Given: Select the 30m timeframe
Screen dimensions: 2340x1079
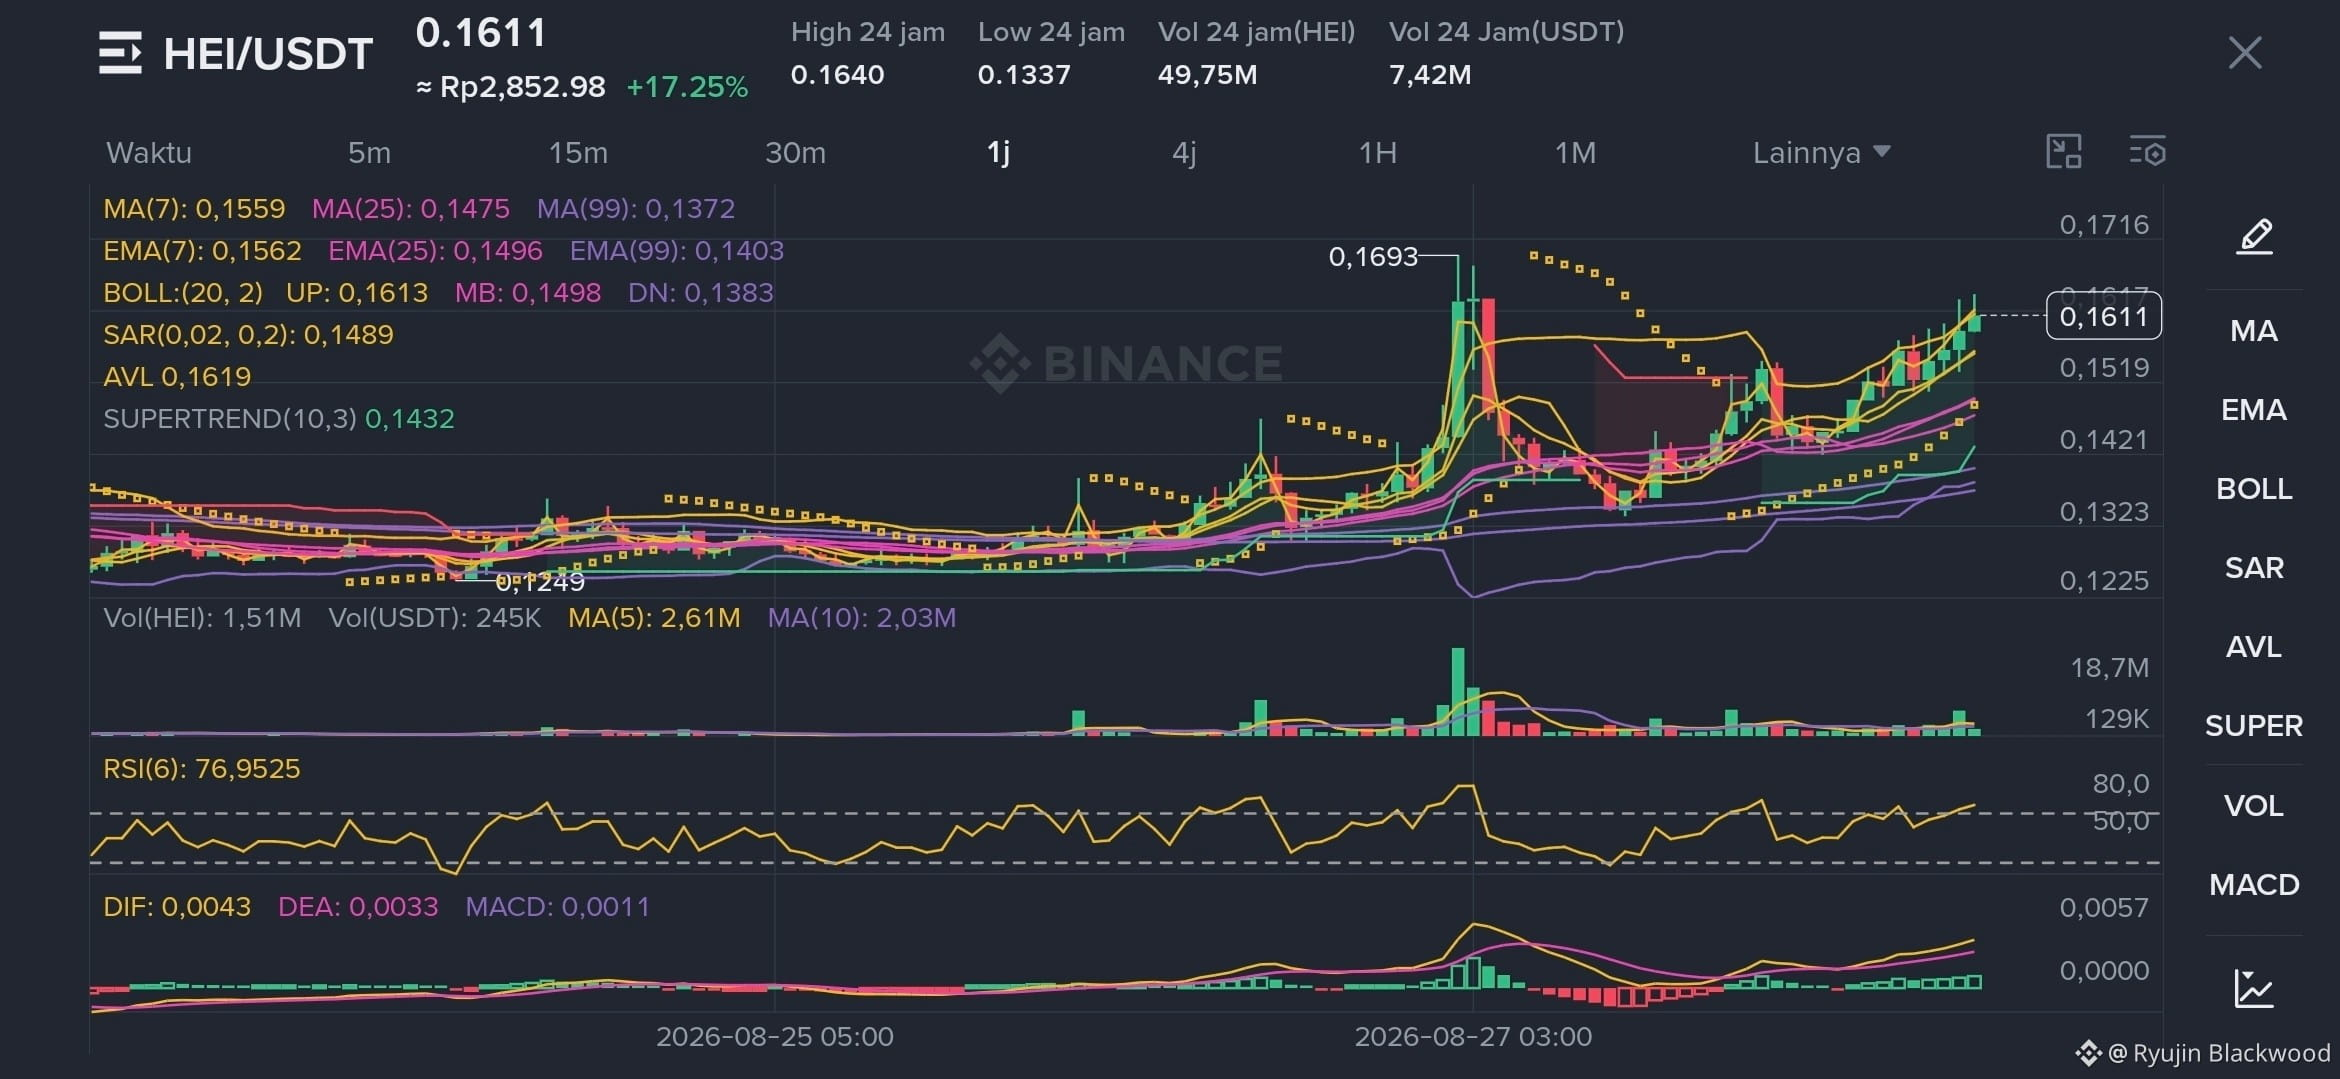Looking at the screenshot, I should pos(795,153).
